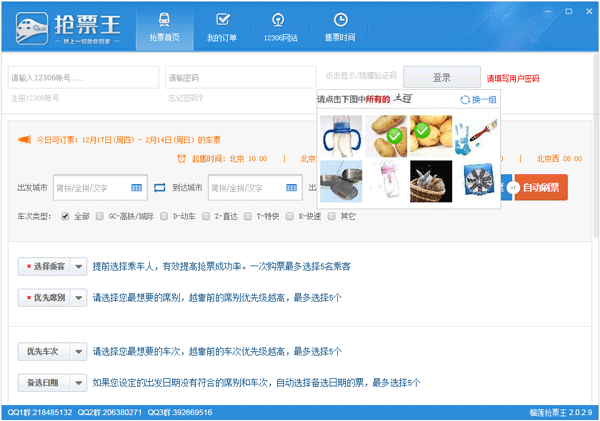
Task: Maximize the 抢票王 window
Action: tap(569, 11)
